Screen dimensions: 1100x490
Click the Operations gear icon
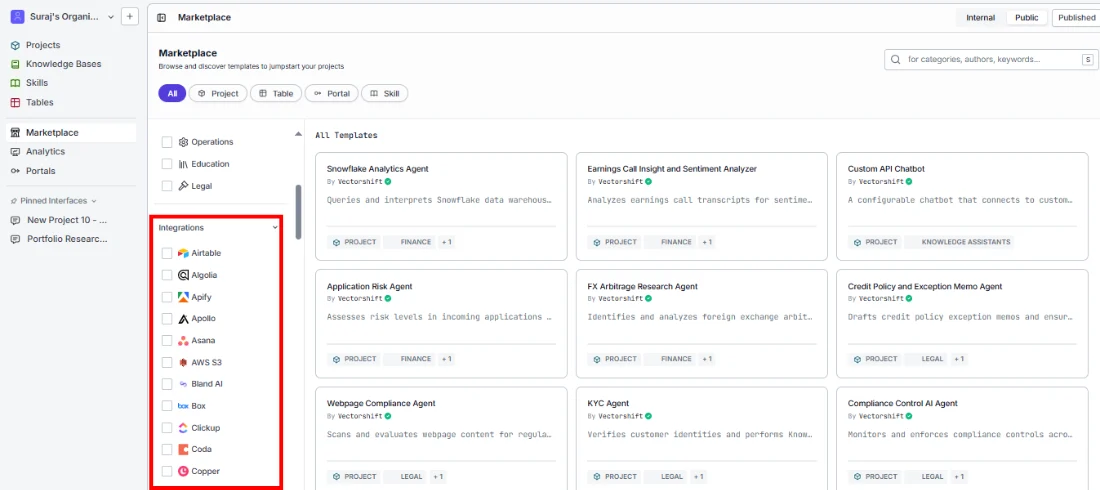point(184,142)
